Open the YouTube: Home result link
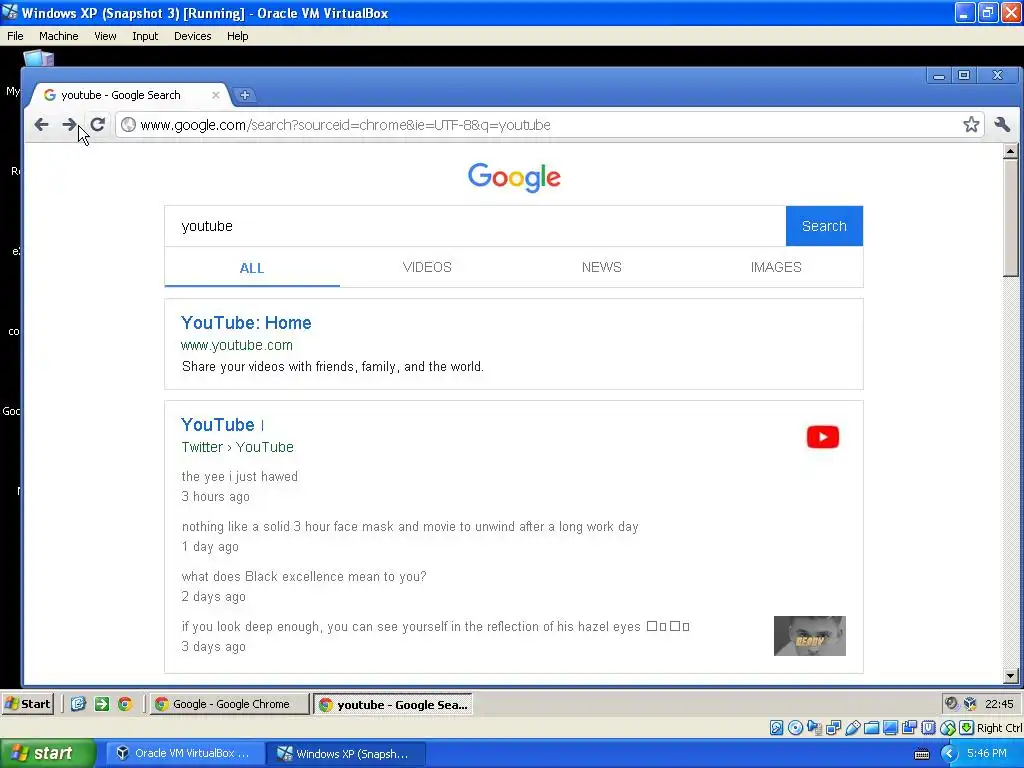 pyautogui.click(x=246, y=323)
